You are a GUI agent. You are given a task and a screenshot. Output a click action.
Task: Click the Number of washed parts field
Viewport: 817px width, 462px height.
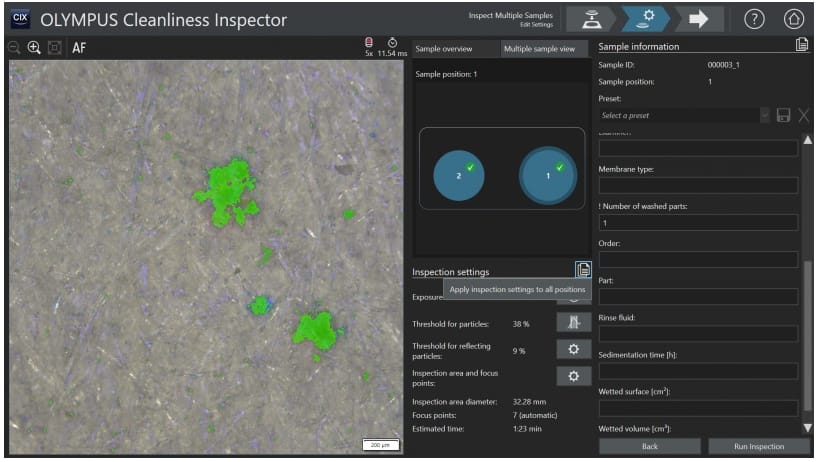698,222
